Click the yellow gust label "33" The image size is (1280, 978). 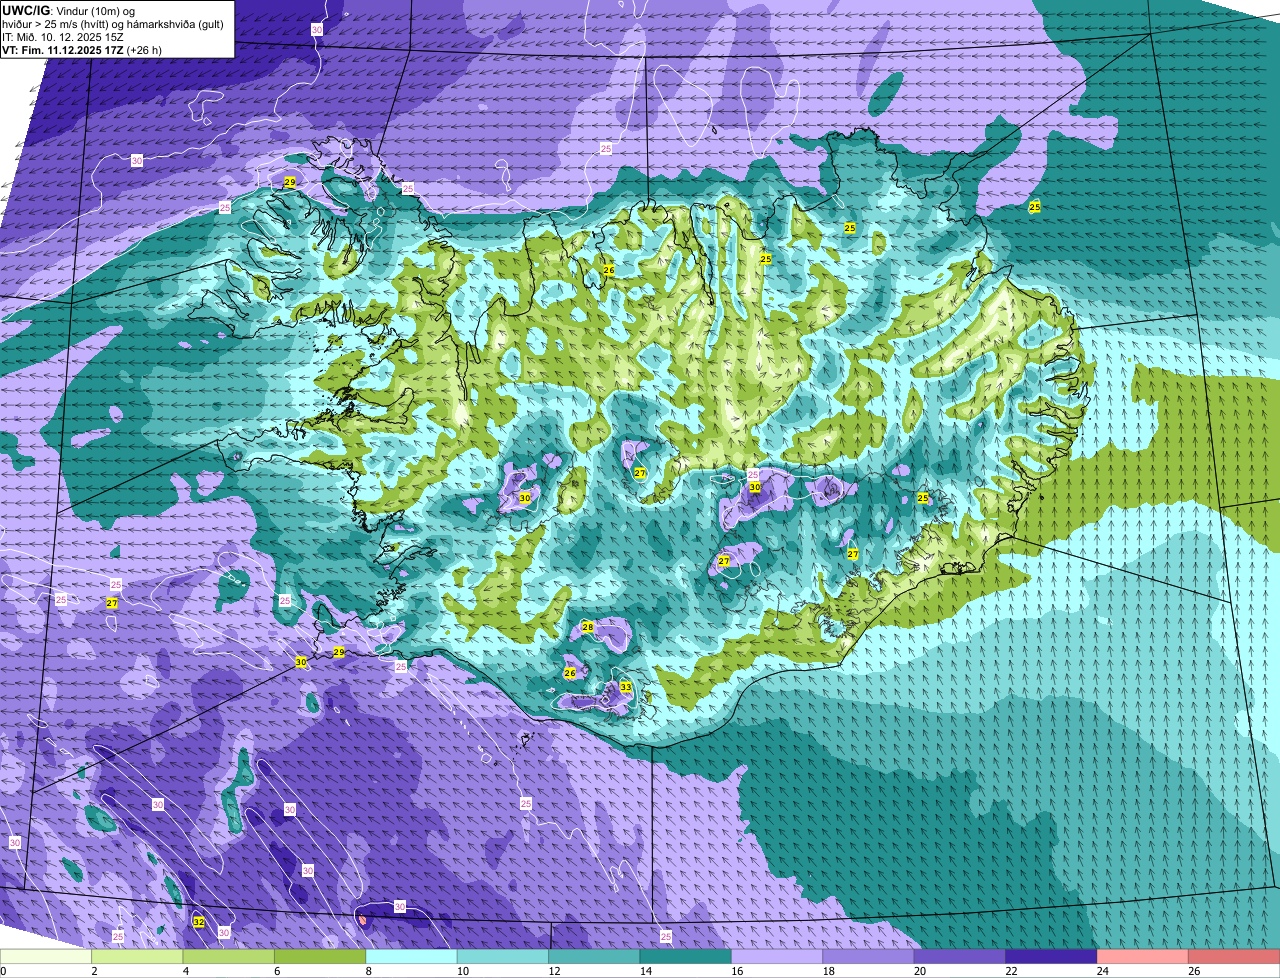pyautogui.click(x=626, y=687)
